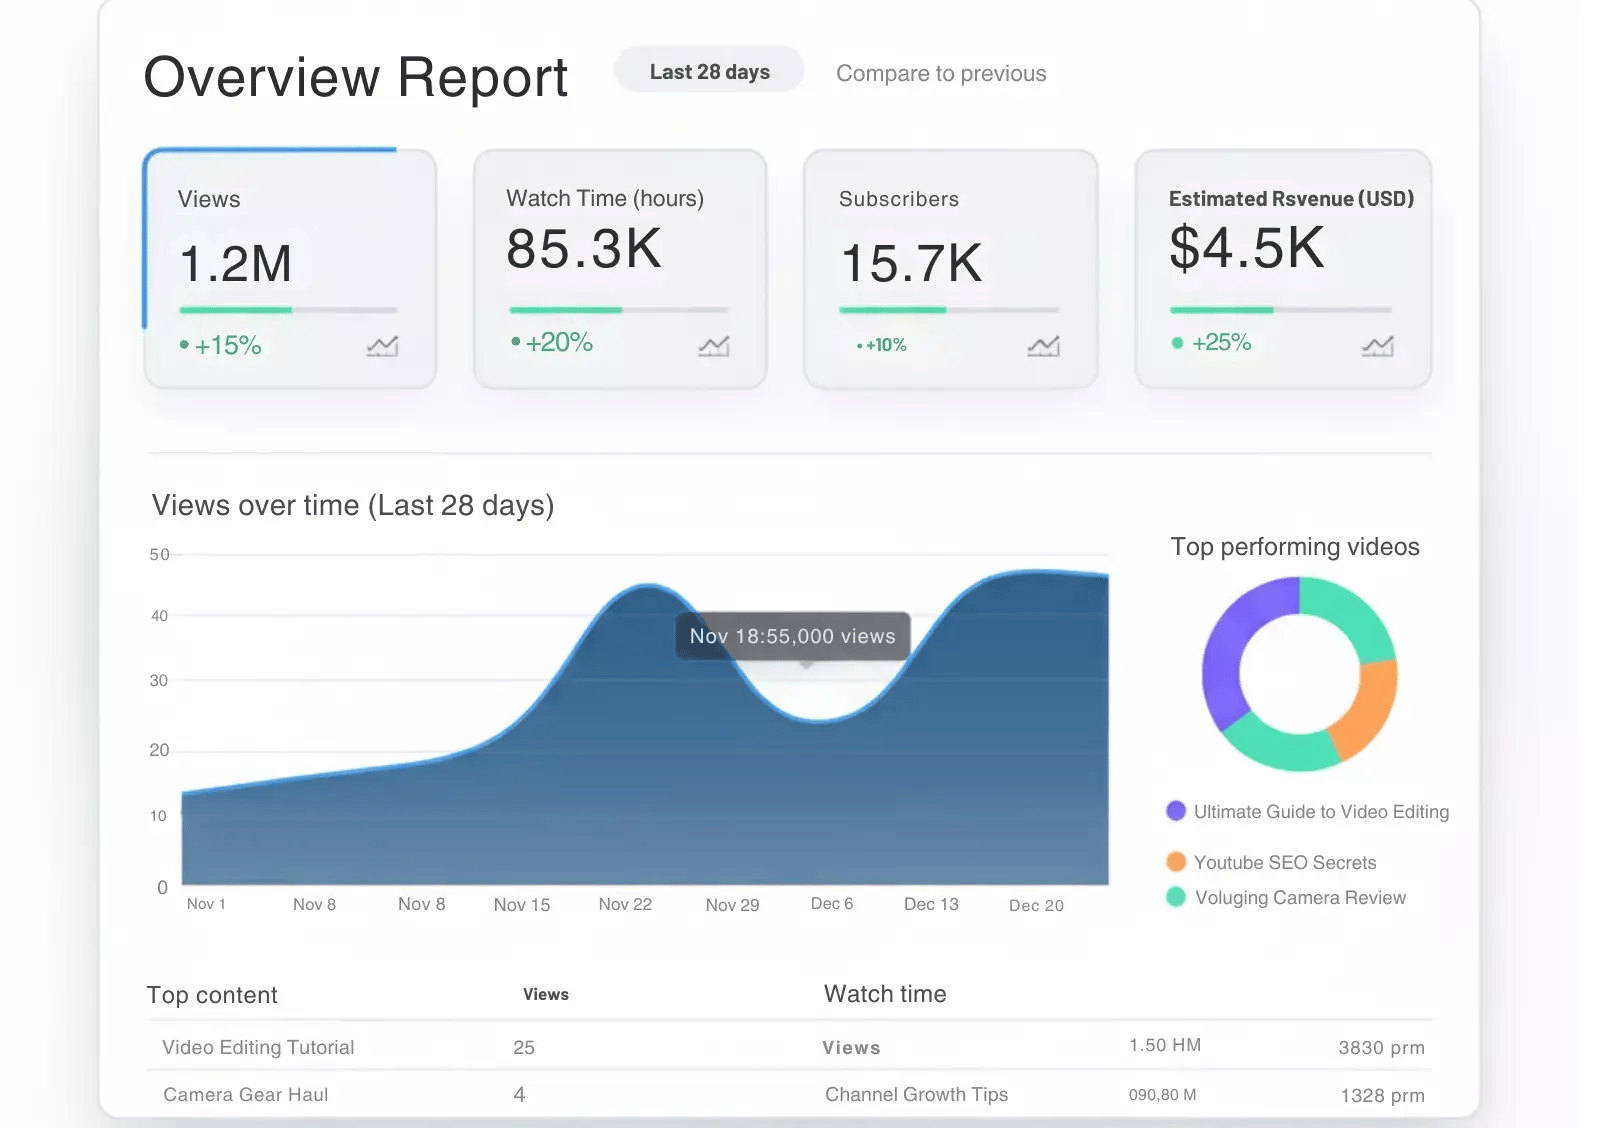Click the Estimated Revenue sparkline chart icon

1378,347
